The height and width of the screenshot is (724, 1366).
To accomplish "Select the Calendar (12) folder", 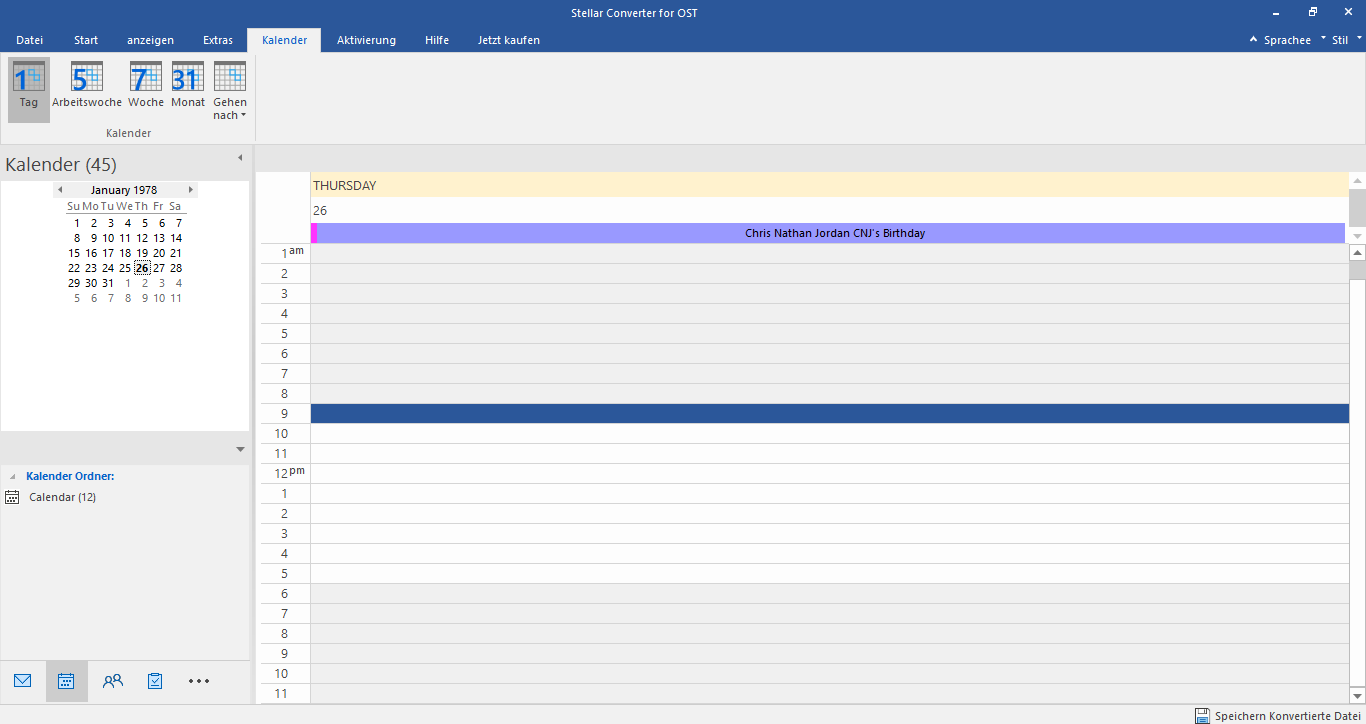I will click(62, 497).
